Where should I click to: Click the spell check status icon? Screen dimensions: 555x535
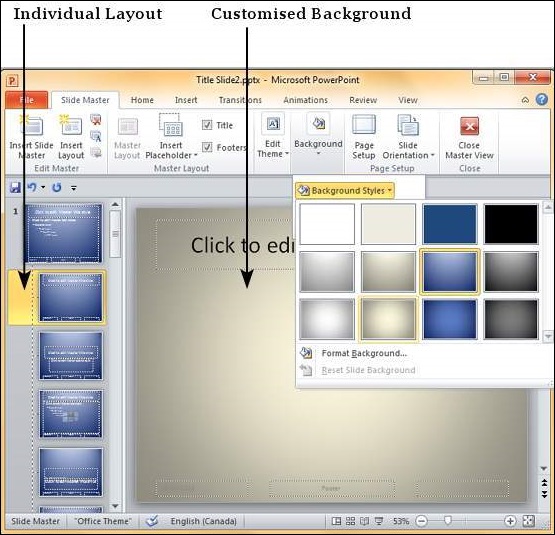[152, 521]
